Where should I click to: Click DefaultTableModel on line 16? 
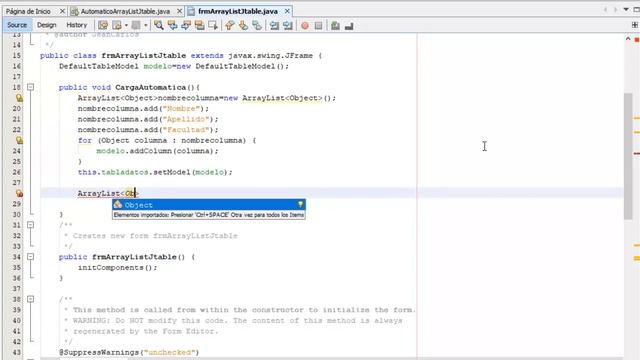pos(99,66)
